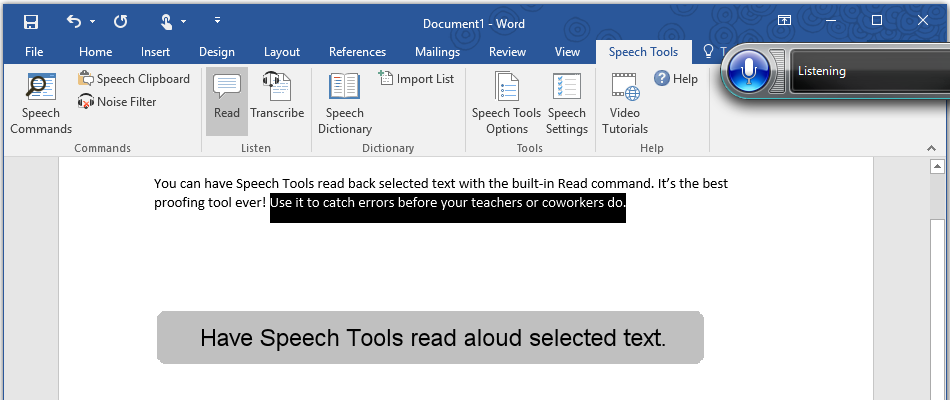Switch to the Review tab

(507, 52)
